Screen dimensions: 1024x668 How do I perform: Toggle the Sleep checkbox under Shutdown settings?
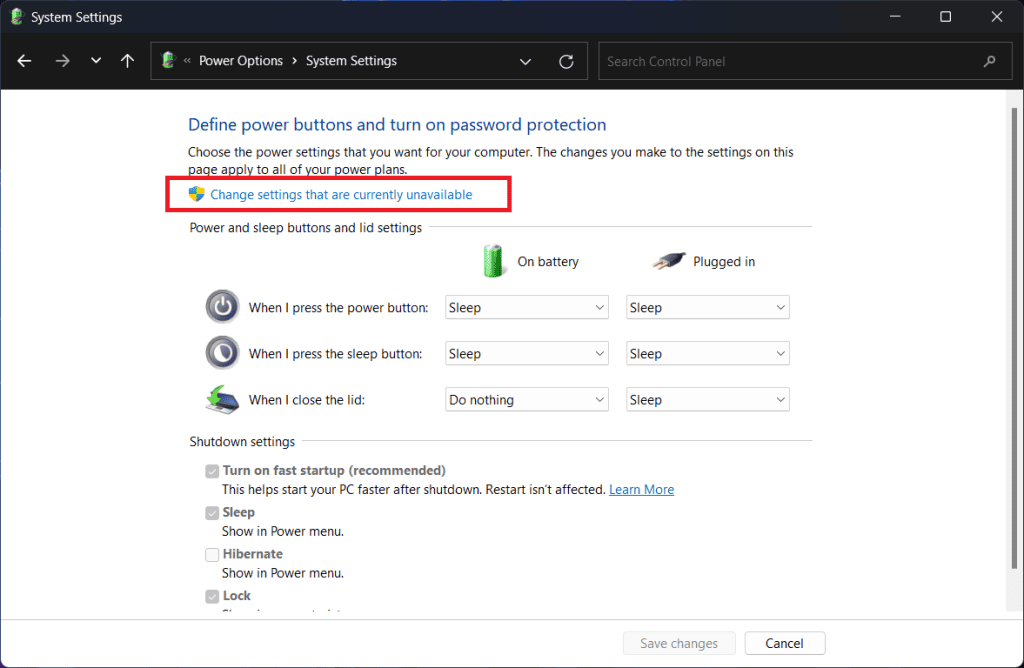212,512
